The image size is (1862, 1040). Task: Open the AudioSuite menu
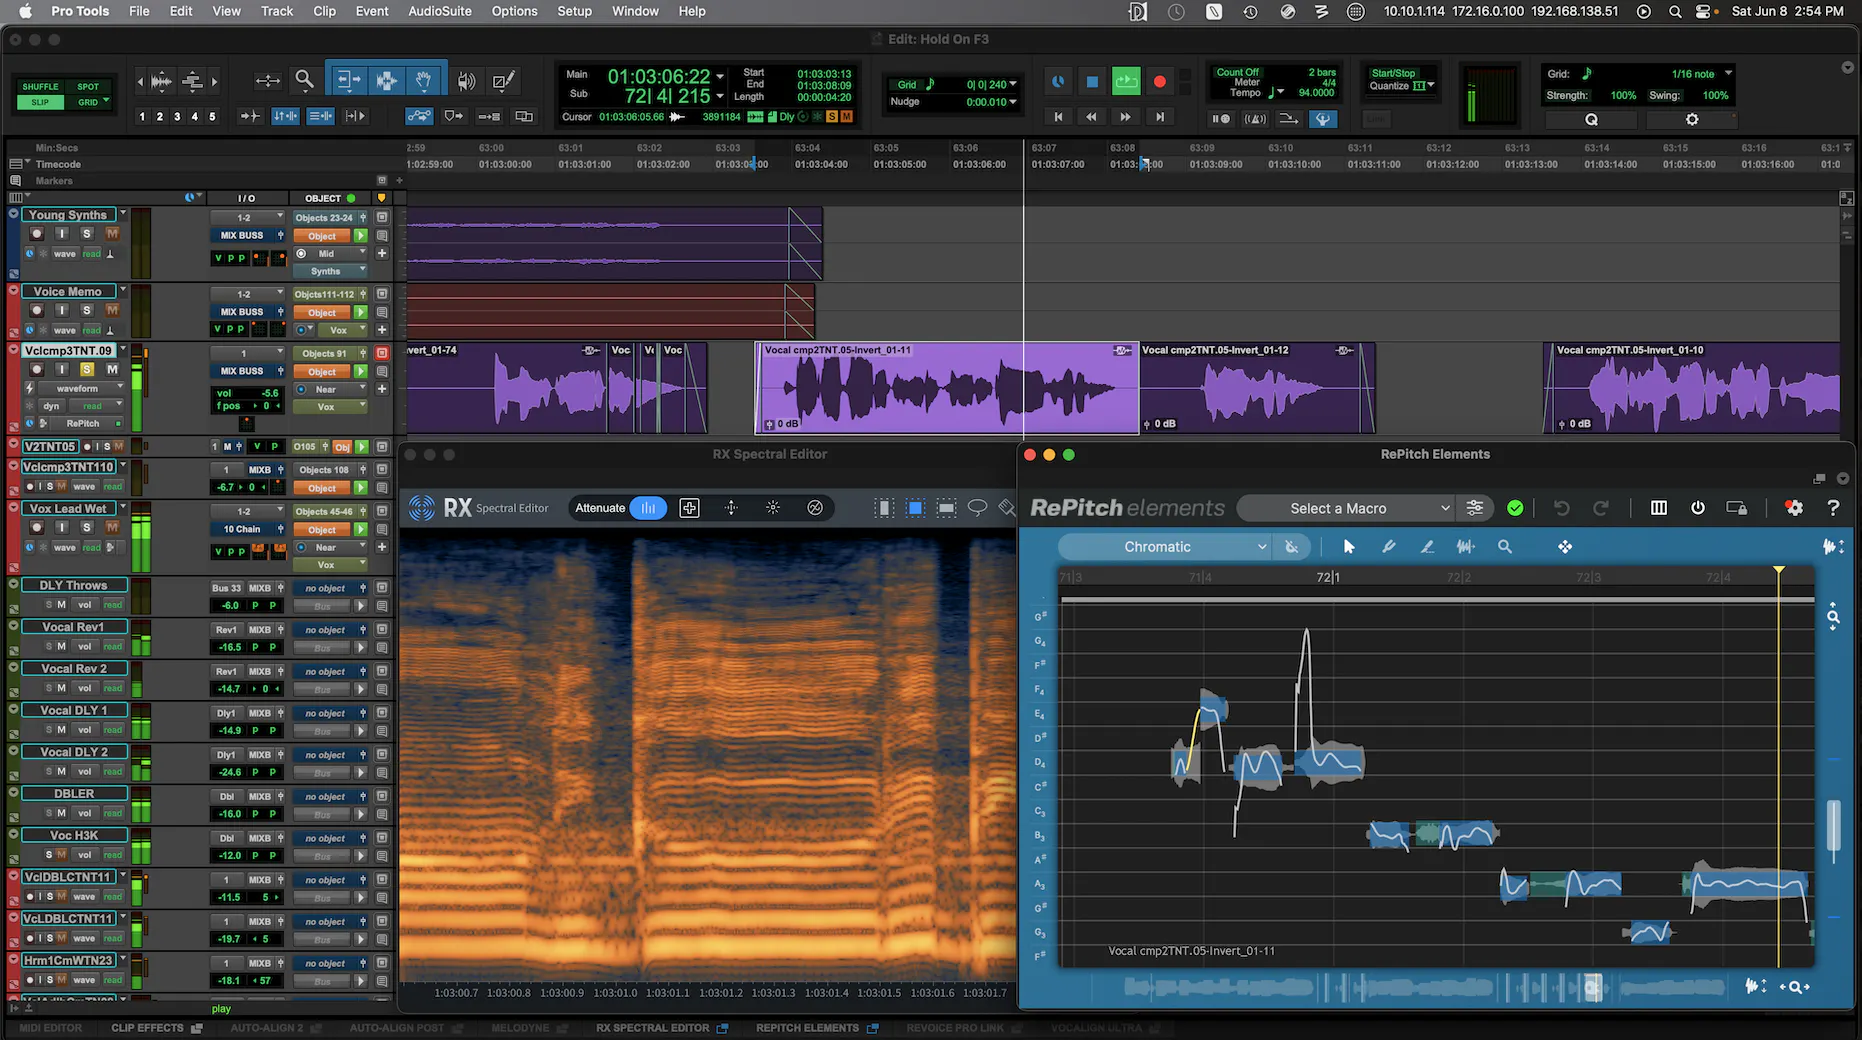439,11
